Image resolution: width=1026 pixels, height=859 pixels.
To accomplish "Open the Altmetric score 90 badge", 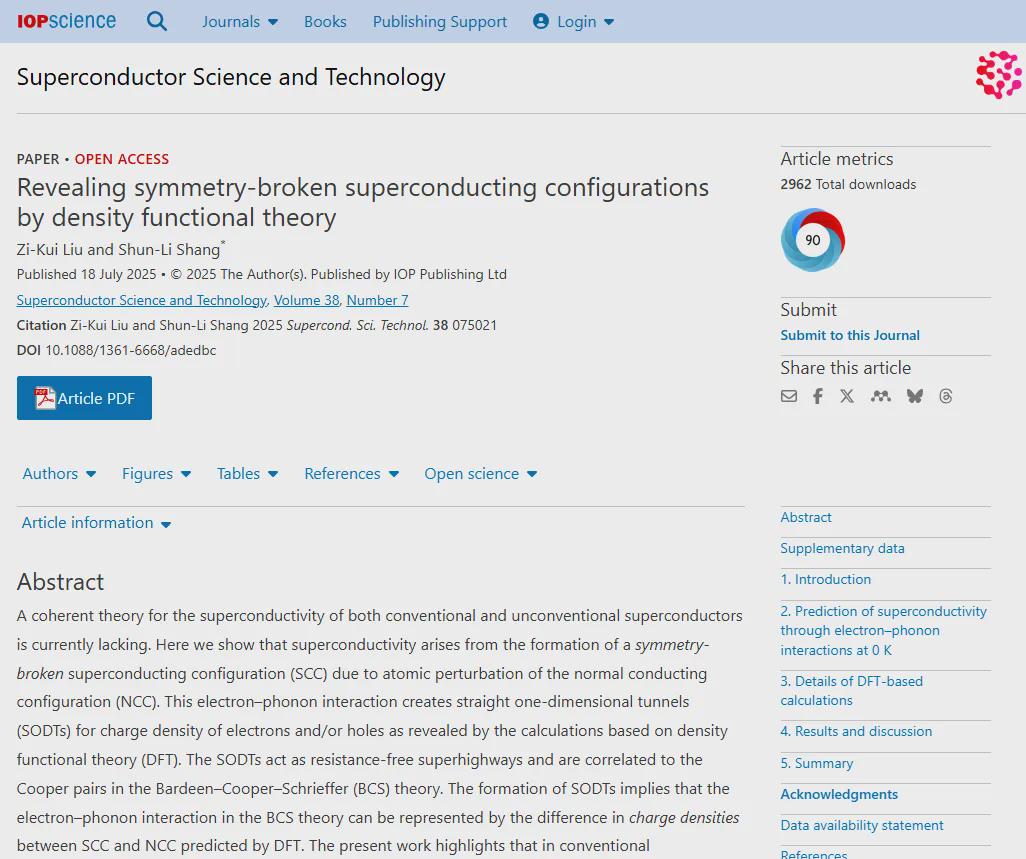I will 812,240.
